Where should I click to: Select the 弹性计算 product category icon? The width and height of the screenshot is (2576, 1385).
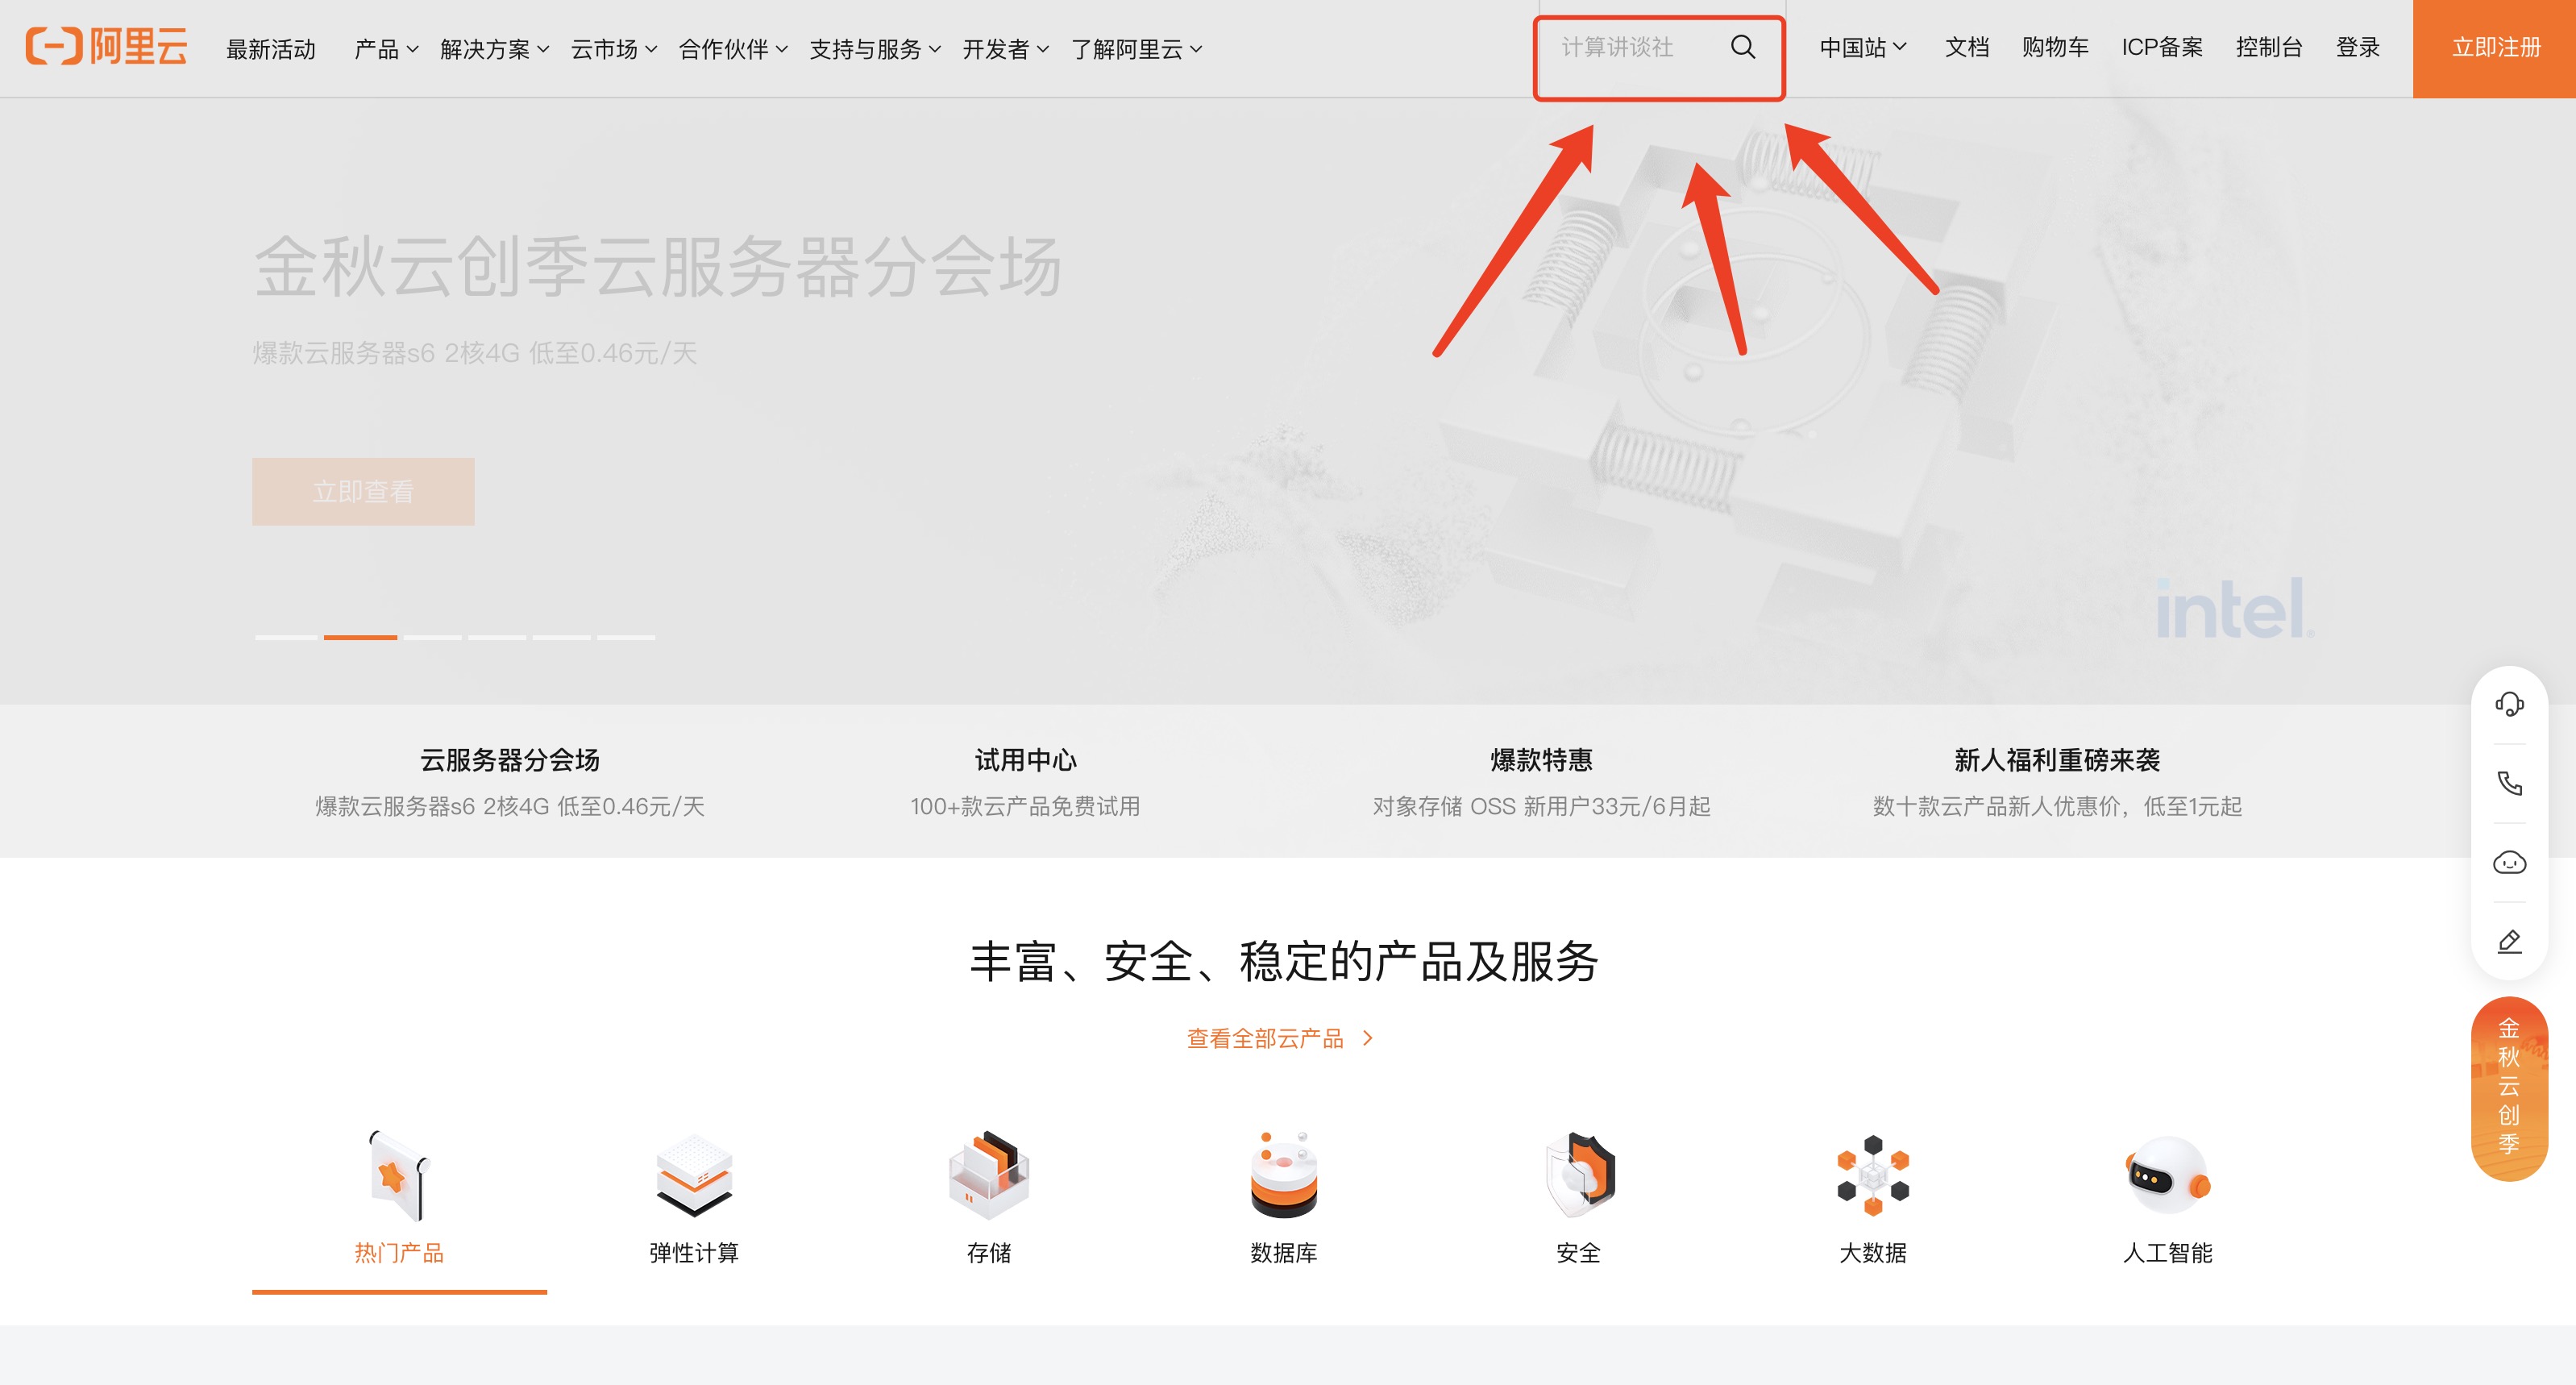[x=693, y=1175]
